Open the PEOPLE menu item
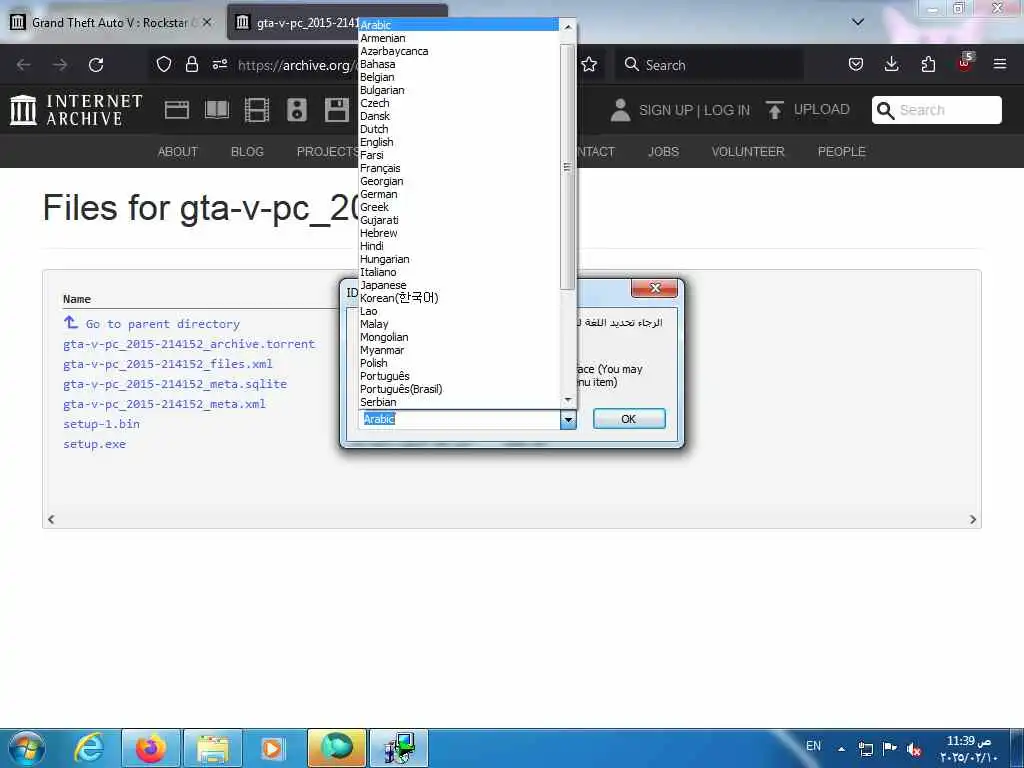Image resolution: width=1024 pixels, height=768 pixels. (x=842, y=152)
